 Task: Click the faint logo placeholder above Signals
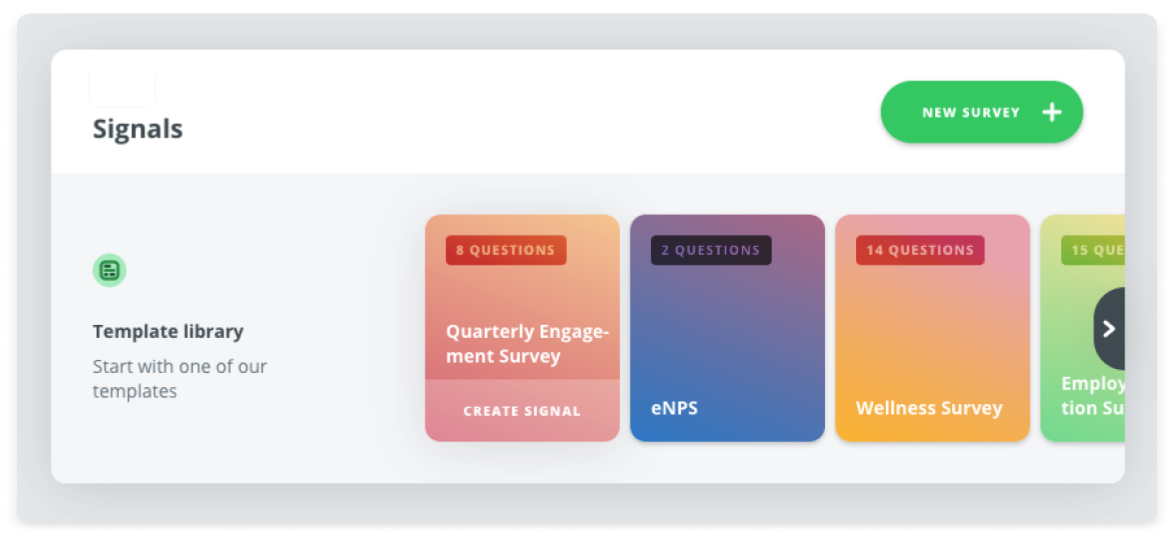tap(122, 88)
